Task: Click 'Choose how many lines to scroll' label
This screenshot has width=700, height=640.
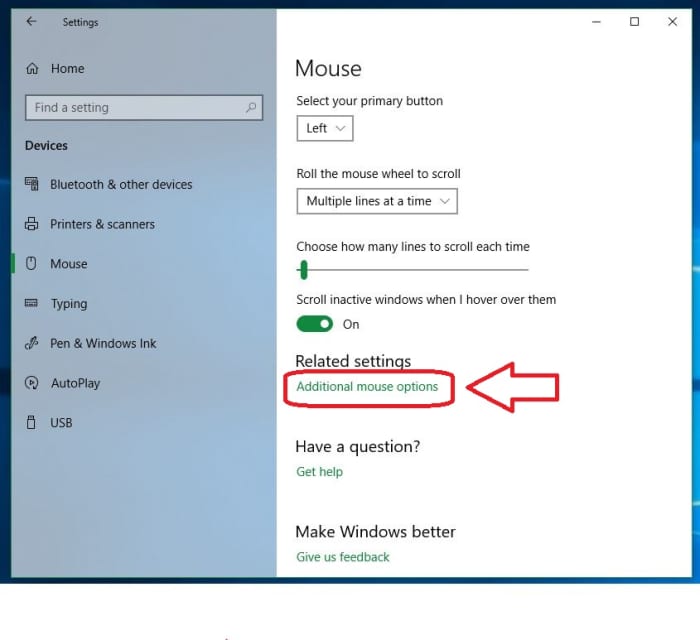Action: click(413, 247)
